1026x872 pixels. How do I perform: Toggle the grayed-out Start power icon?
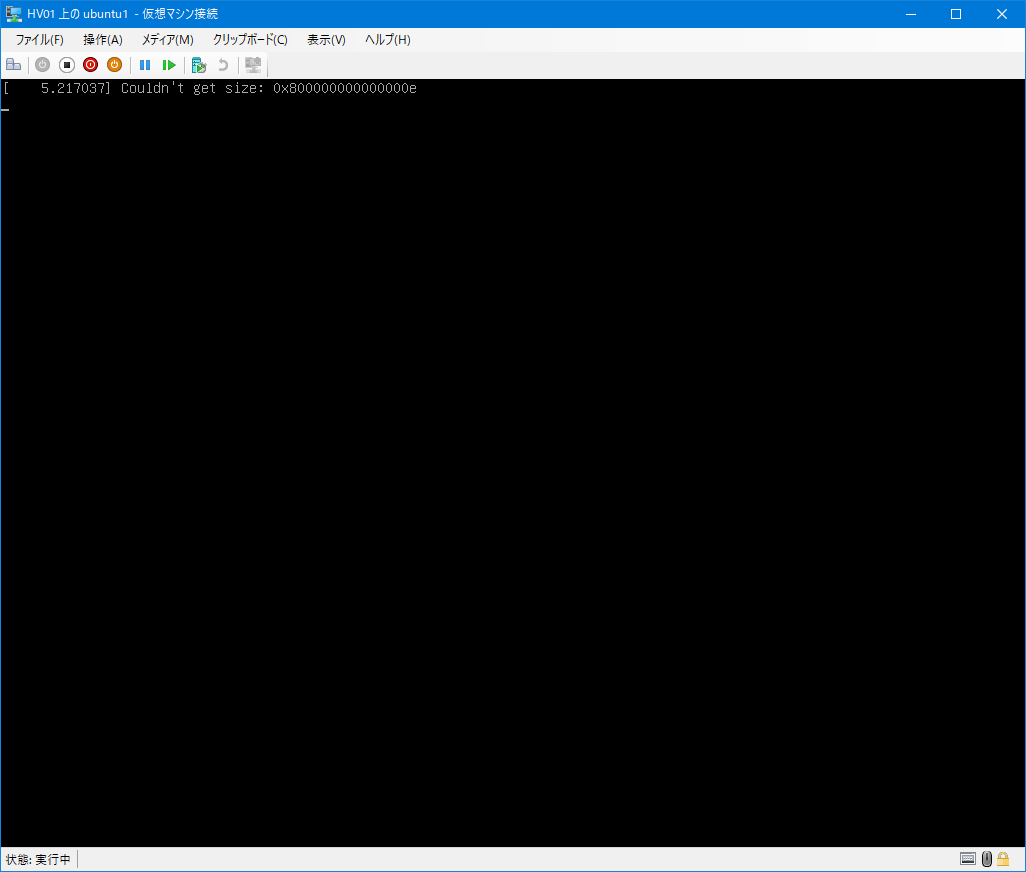point(42,64)
